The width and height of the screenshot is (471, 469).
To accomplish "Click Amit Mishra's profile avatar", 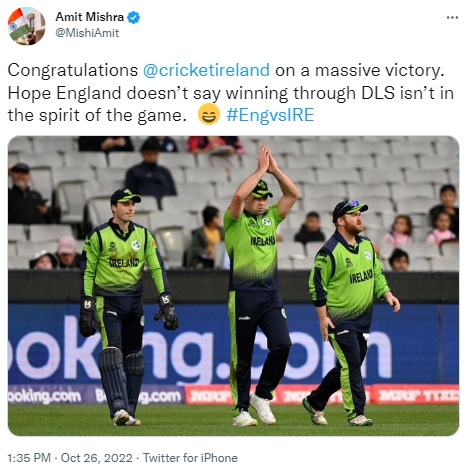I will [26, 26].
